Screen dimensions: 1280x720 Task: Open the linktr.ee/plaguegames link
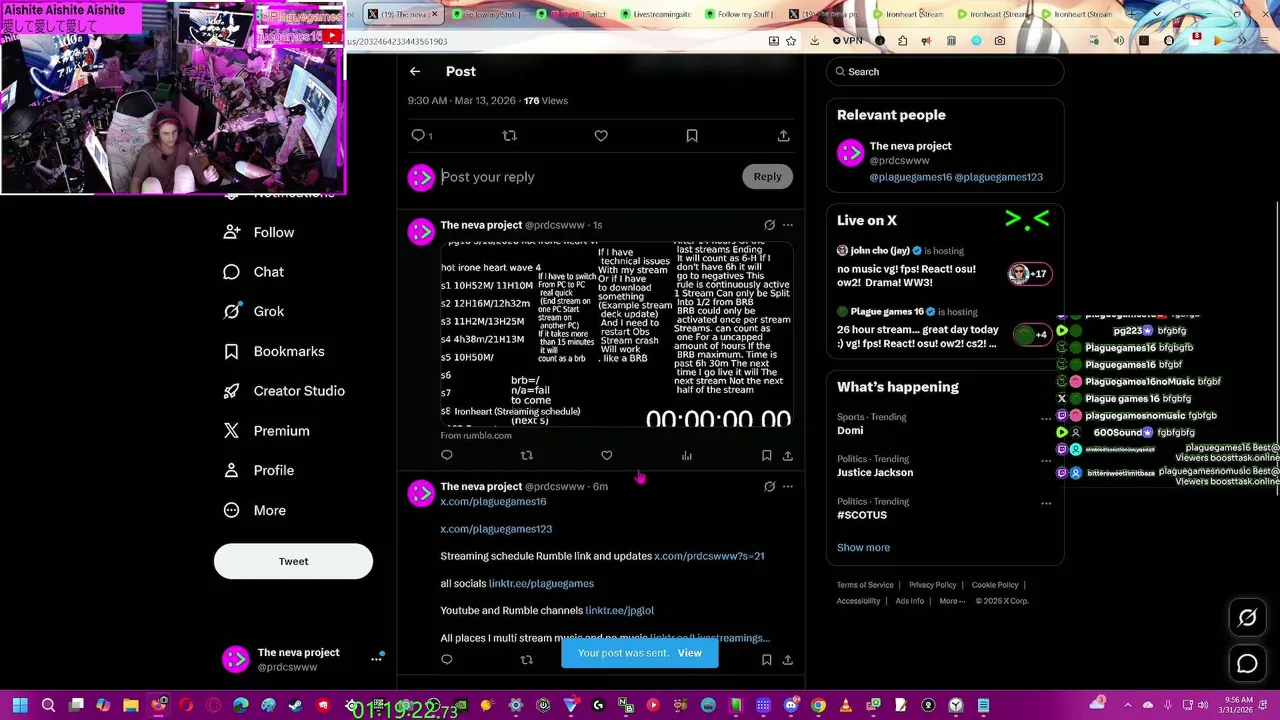pyautogui.click(x=541, y=583)
